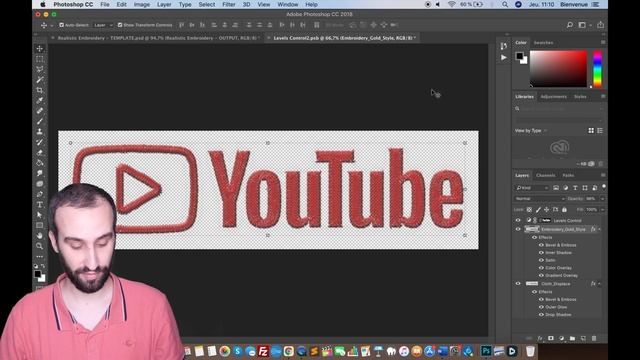Click the foreground color swatch in toolbar

[x=38, y=274]
